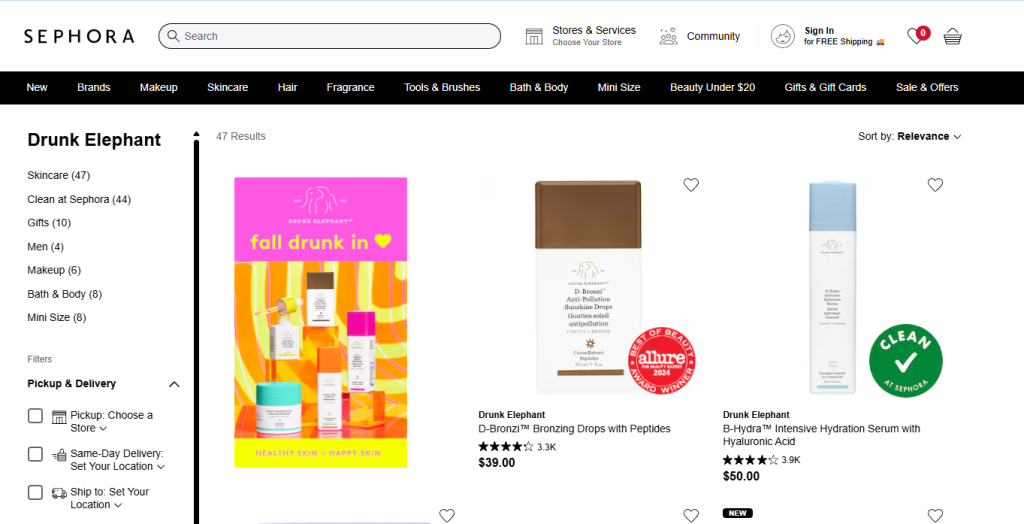Click the D-Bronzi star rating
The height and width of the screenshot is (524, 1024).
505,447
